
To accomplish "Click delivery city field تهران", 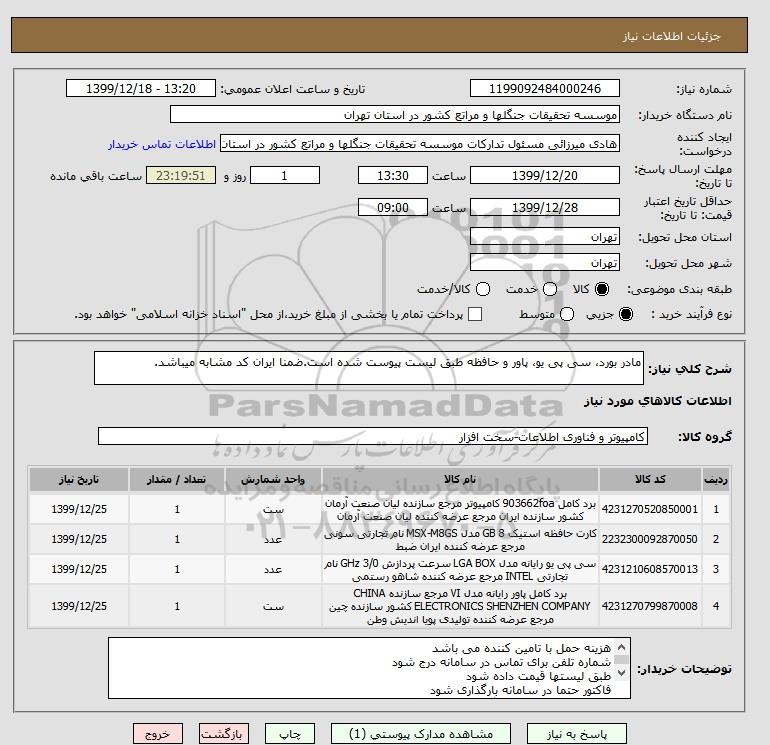I will tap(545, 263).
